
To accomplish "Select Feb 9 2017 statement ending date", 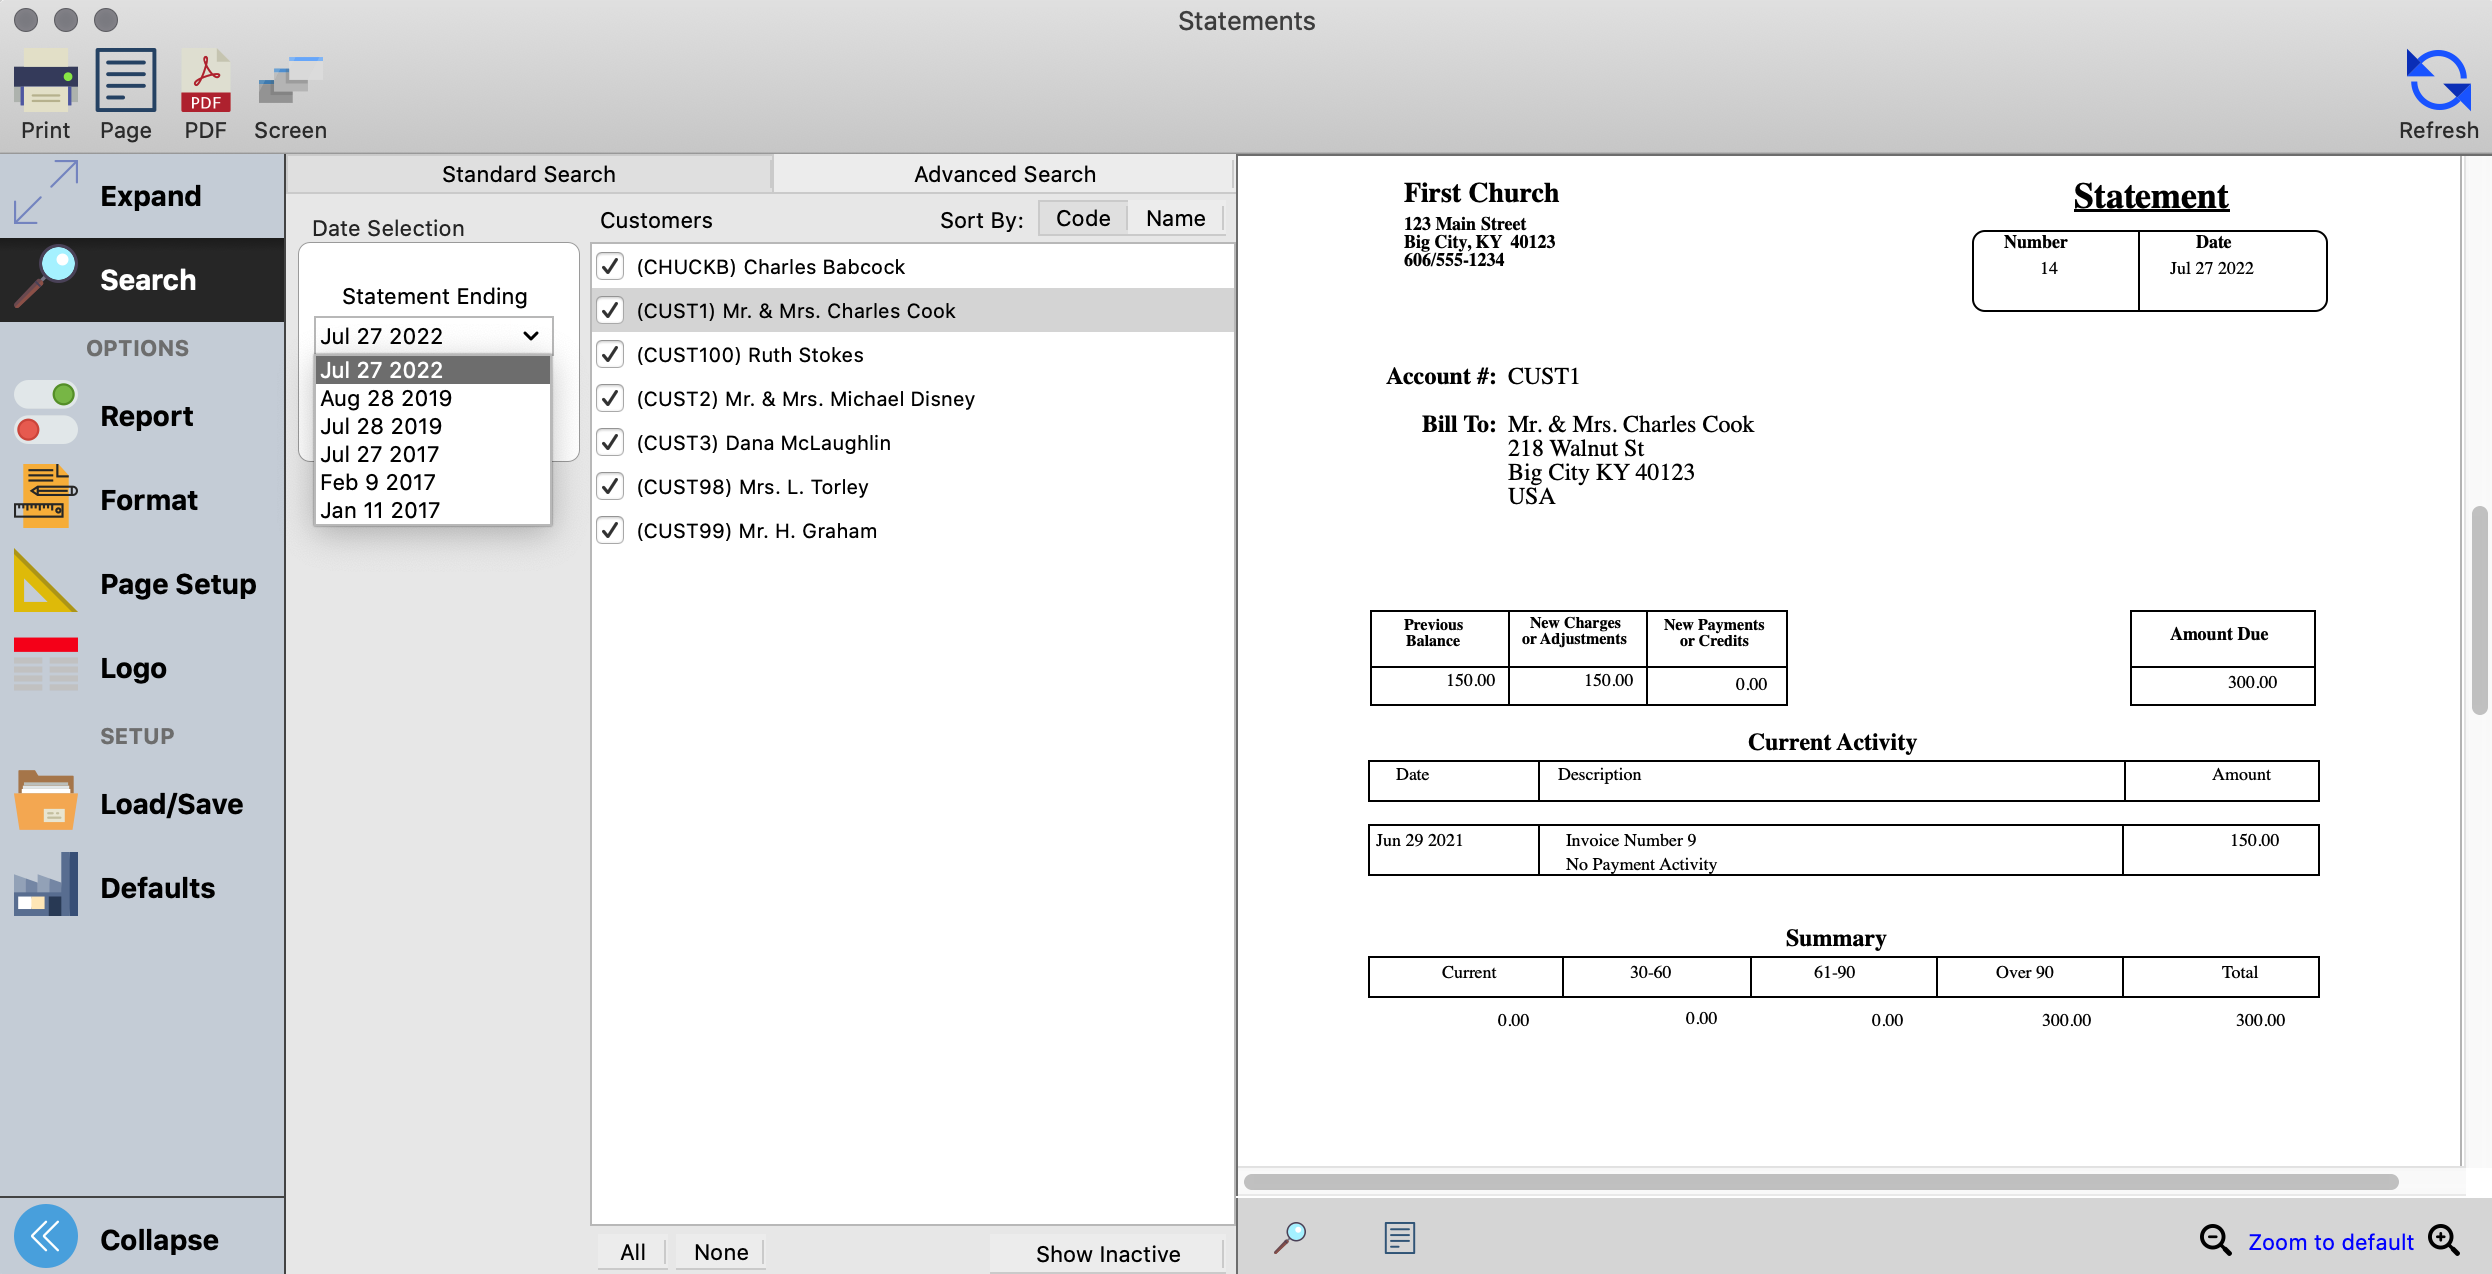I will tap(378, 482).
